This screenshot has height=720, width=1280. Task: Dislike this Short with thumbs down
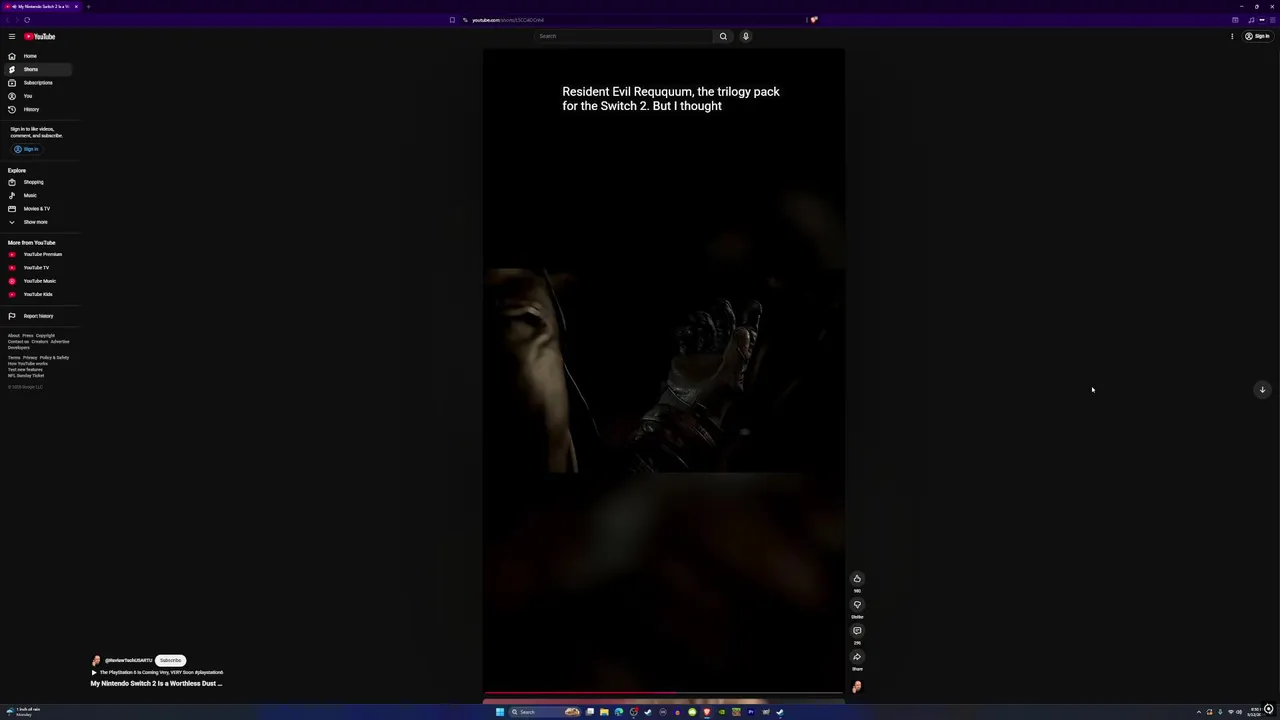(857, 605)
